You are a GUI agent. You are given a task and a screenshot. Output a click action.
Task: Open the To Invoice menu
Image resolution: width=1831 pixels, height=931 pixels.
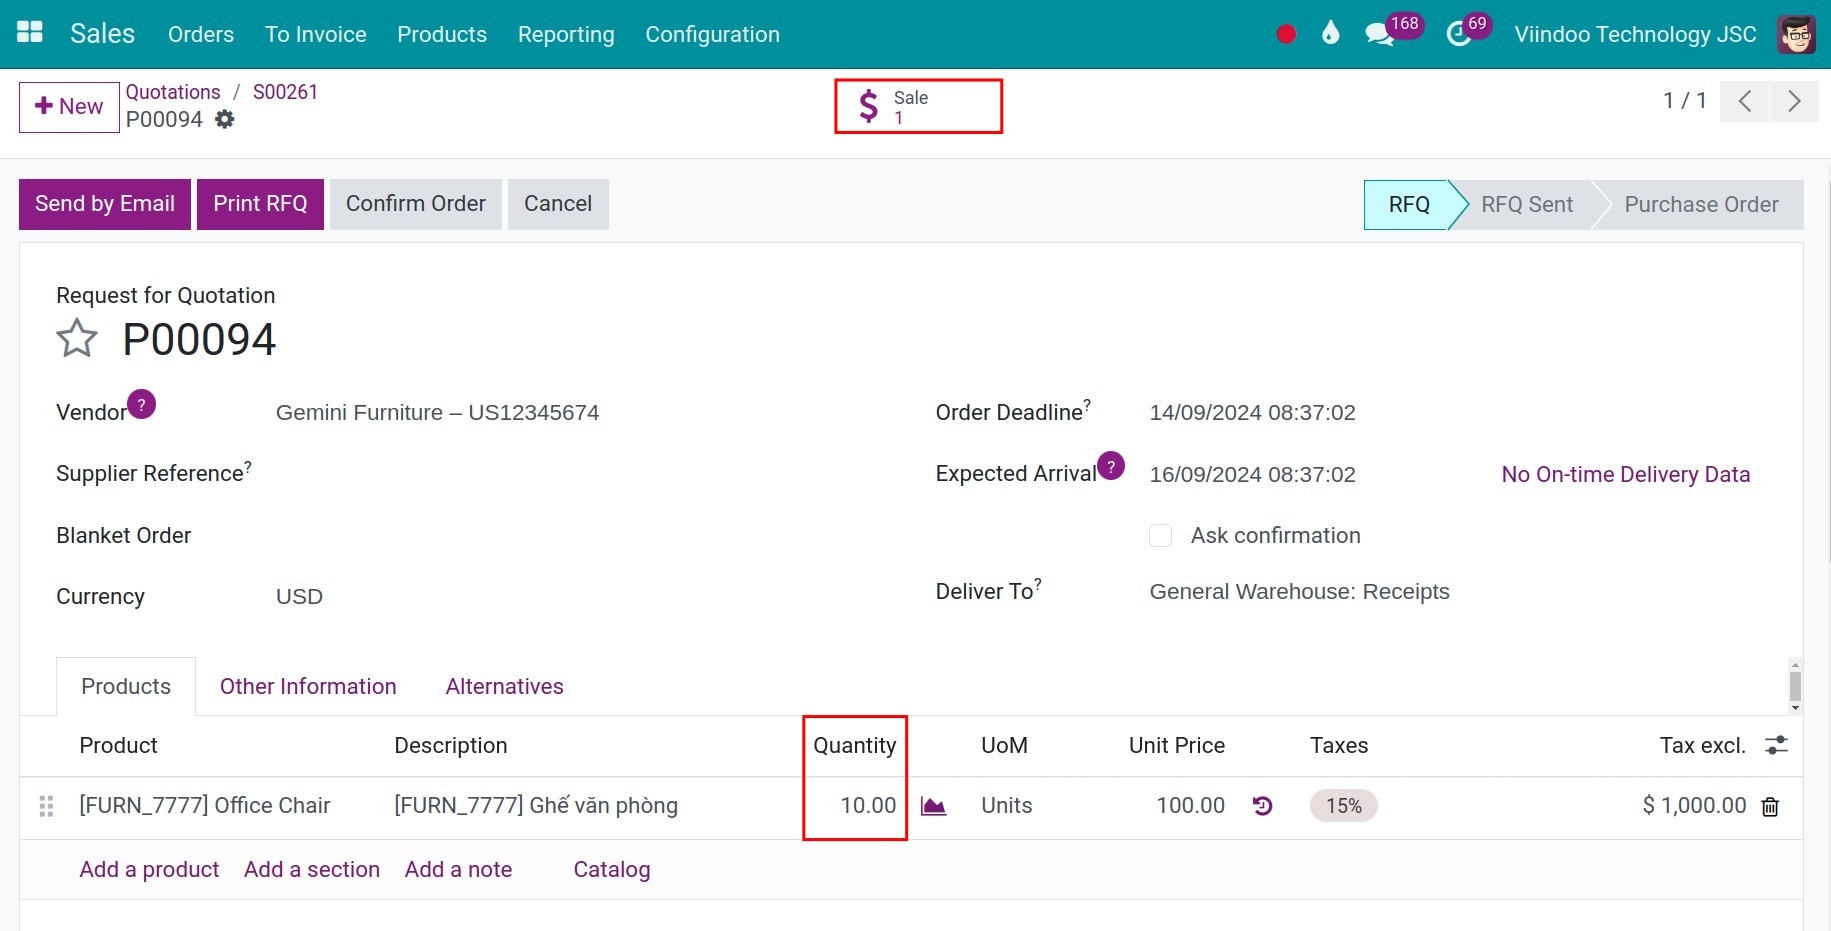(316, 34)
